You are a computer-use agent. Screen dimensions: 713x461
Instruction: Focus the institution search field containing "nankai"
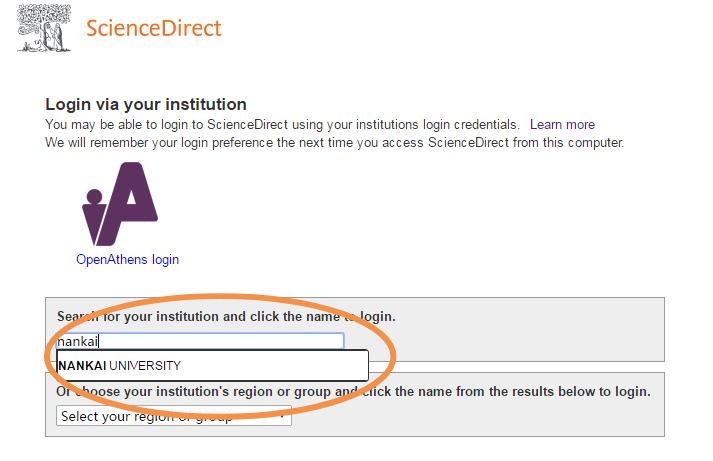pos(200,341)
